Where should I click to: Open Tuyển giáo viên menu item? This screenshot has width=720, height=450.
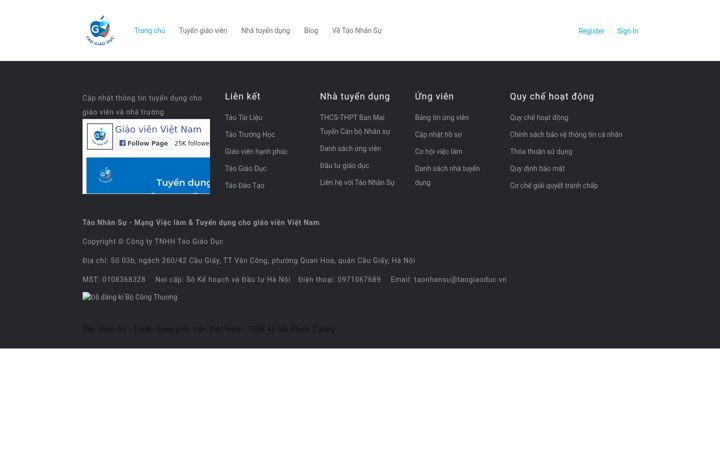[203, 31]
